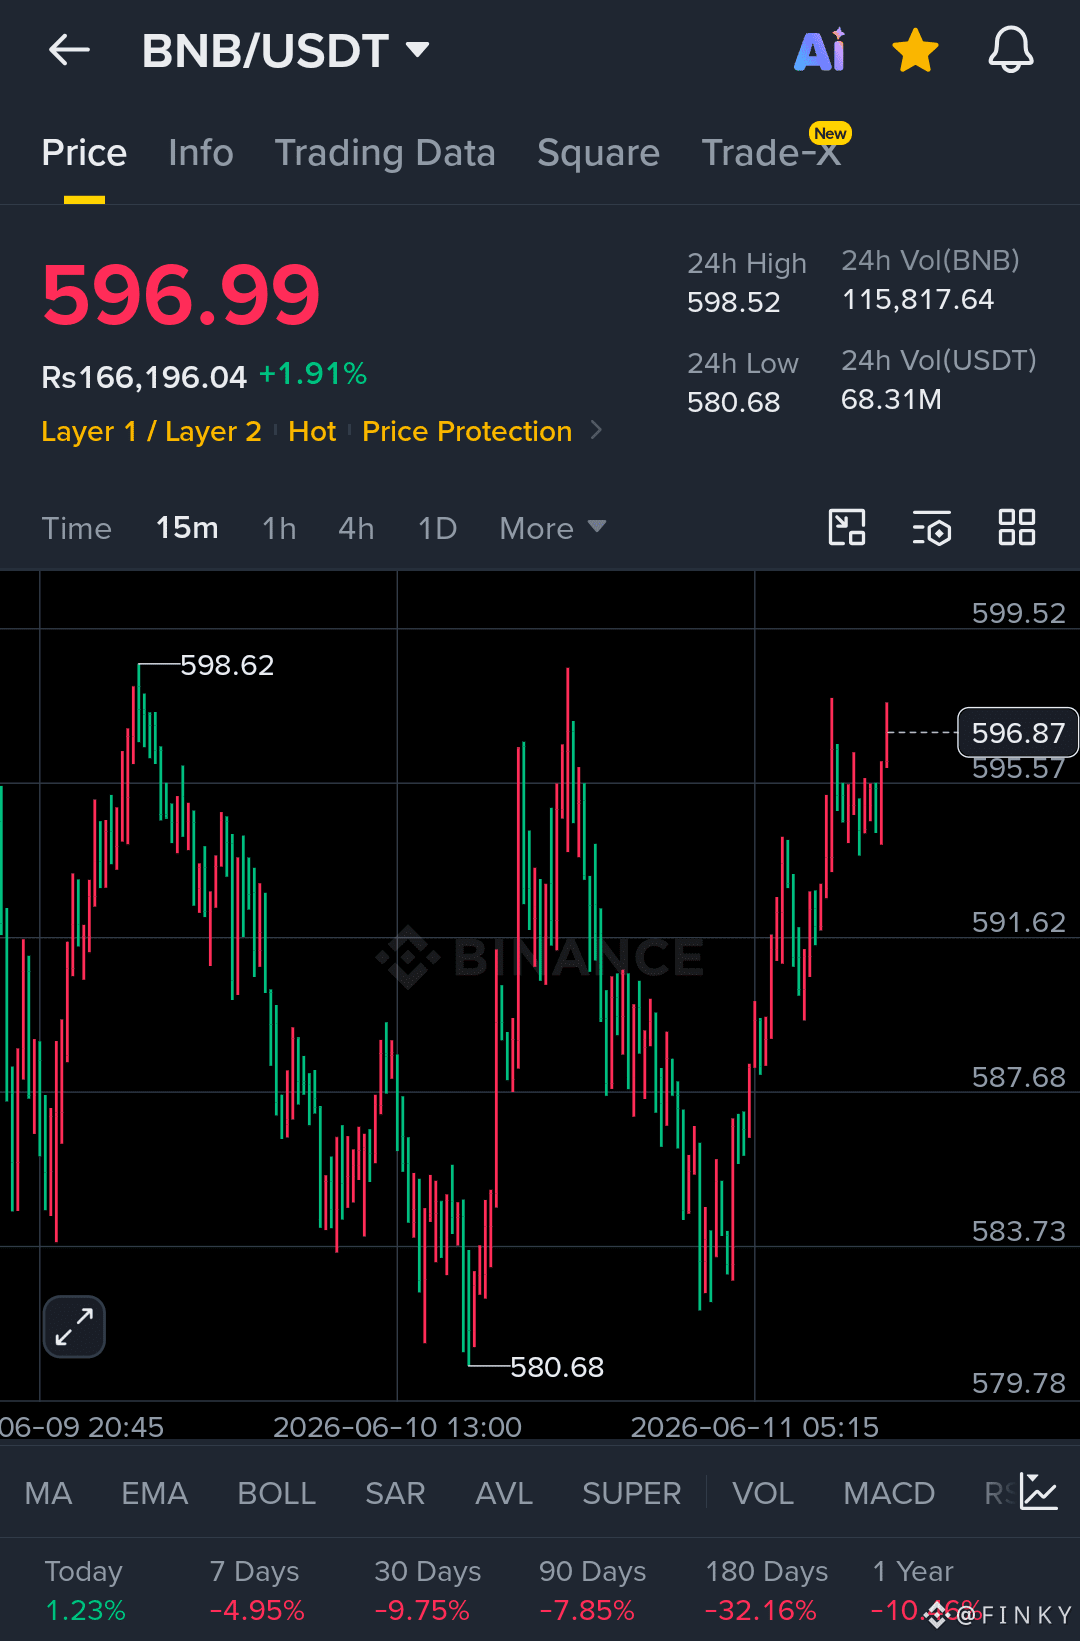1080x1641 pixels.
Task: Open price alert bell icon
Action: pyautogui.click(x=1011, y=49)
